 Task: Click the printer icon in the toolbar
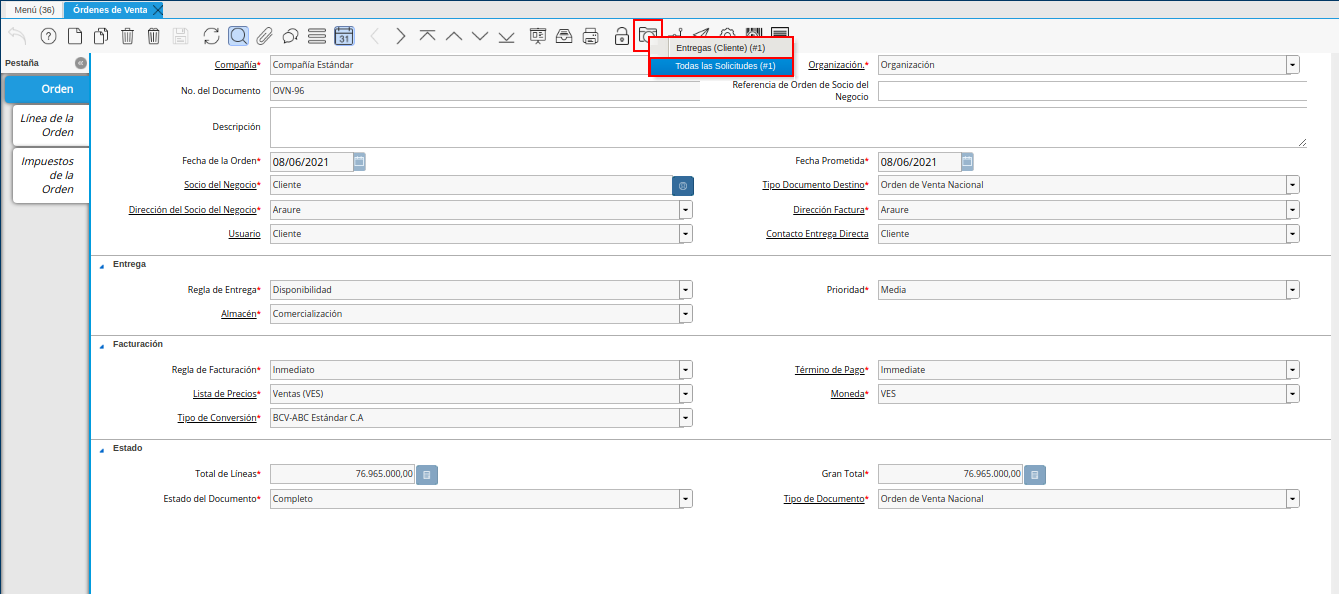pyautogui.click(x=591, y=36)
